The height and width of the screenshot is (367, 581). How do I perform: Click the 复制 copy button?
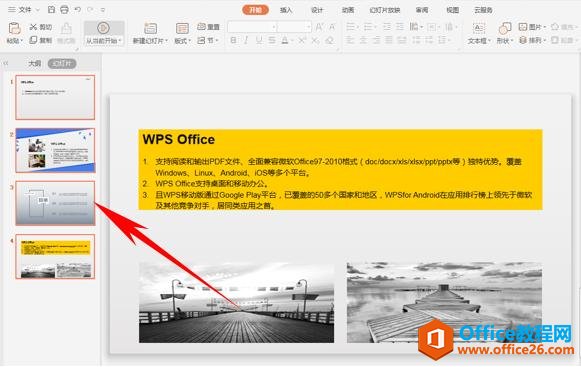[x=41, y=40]
